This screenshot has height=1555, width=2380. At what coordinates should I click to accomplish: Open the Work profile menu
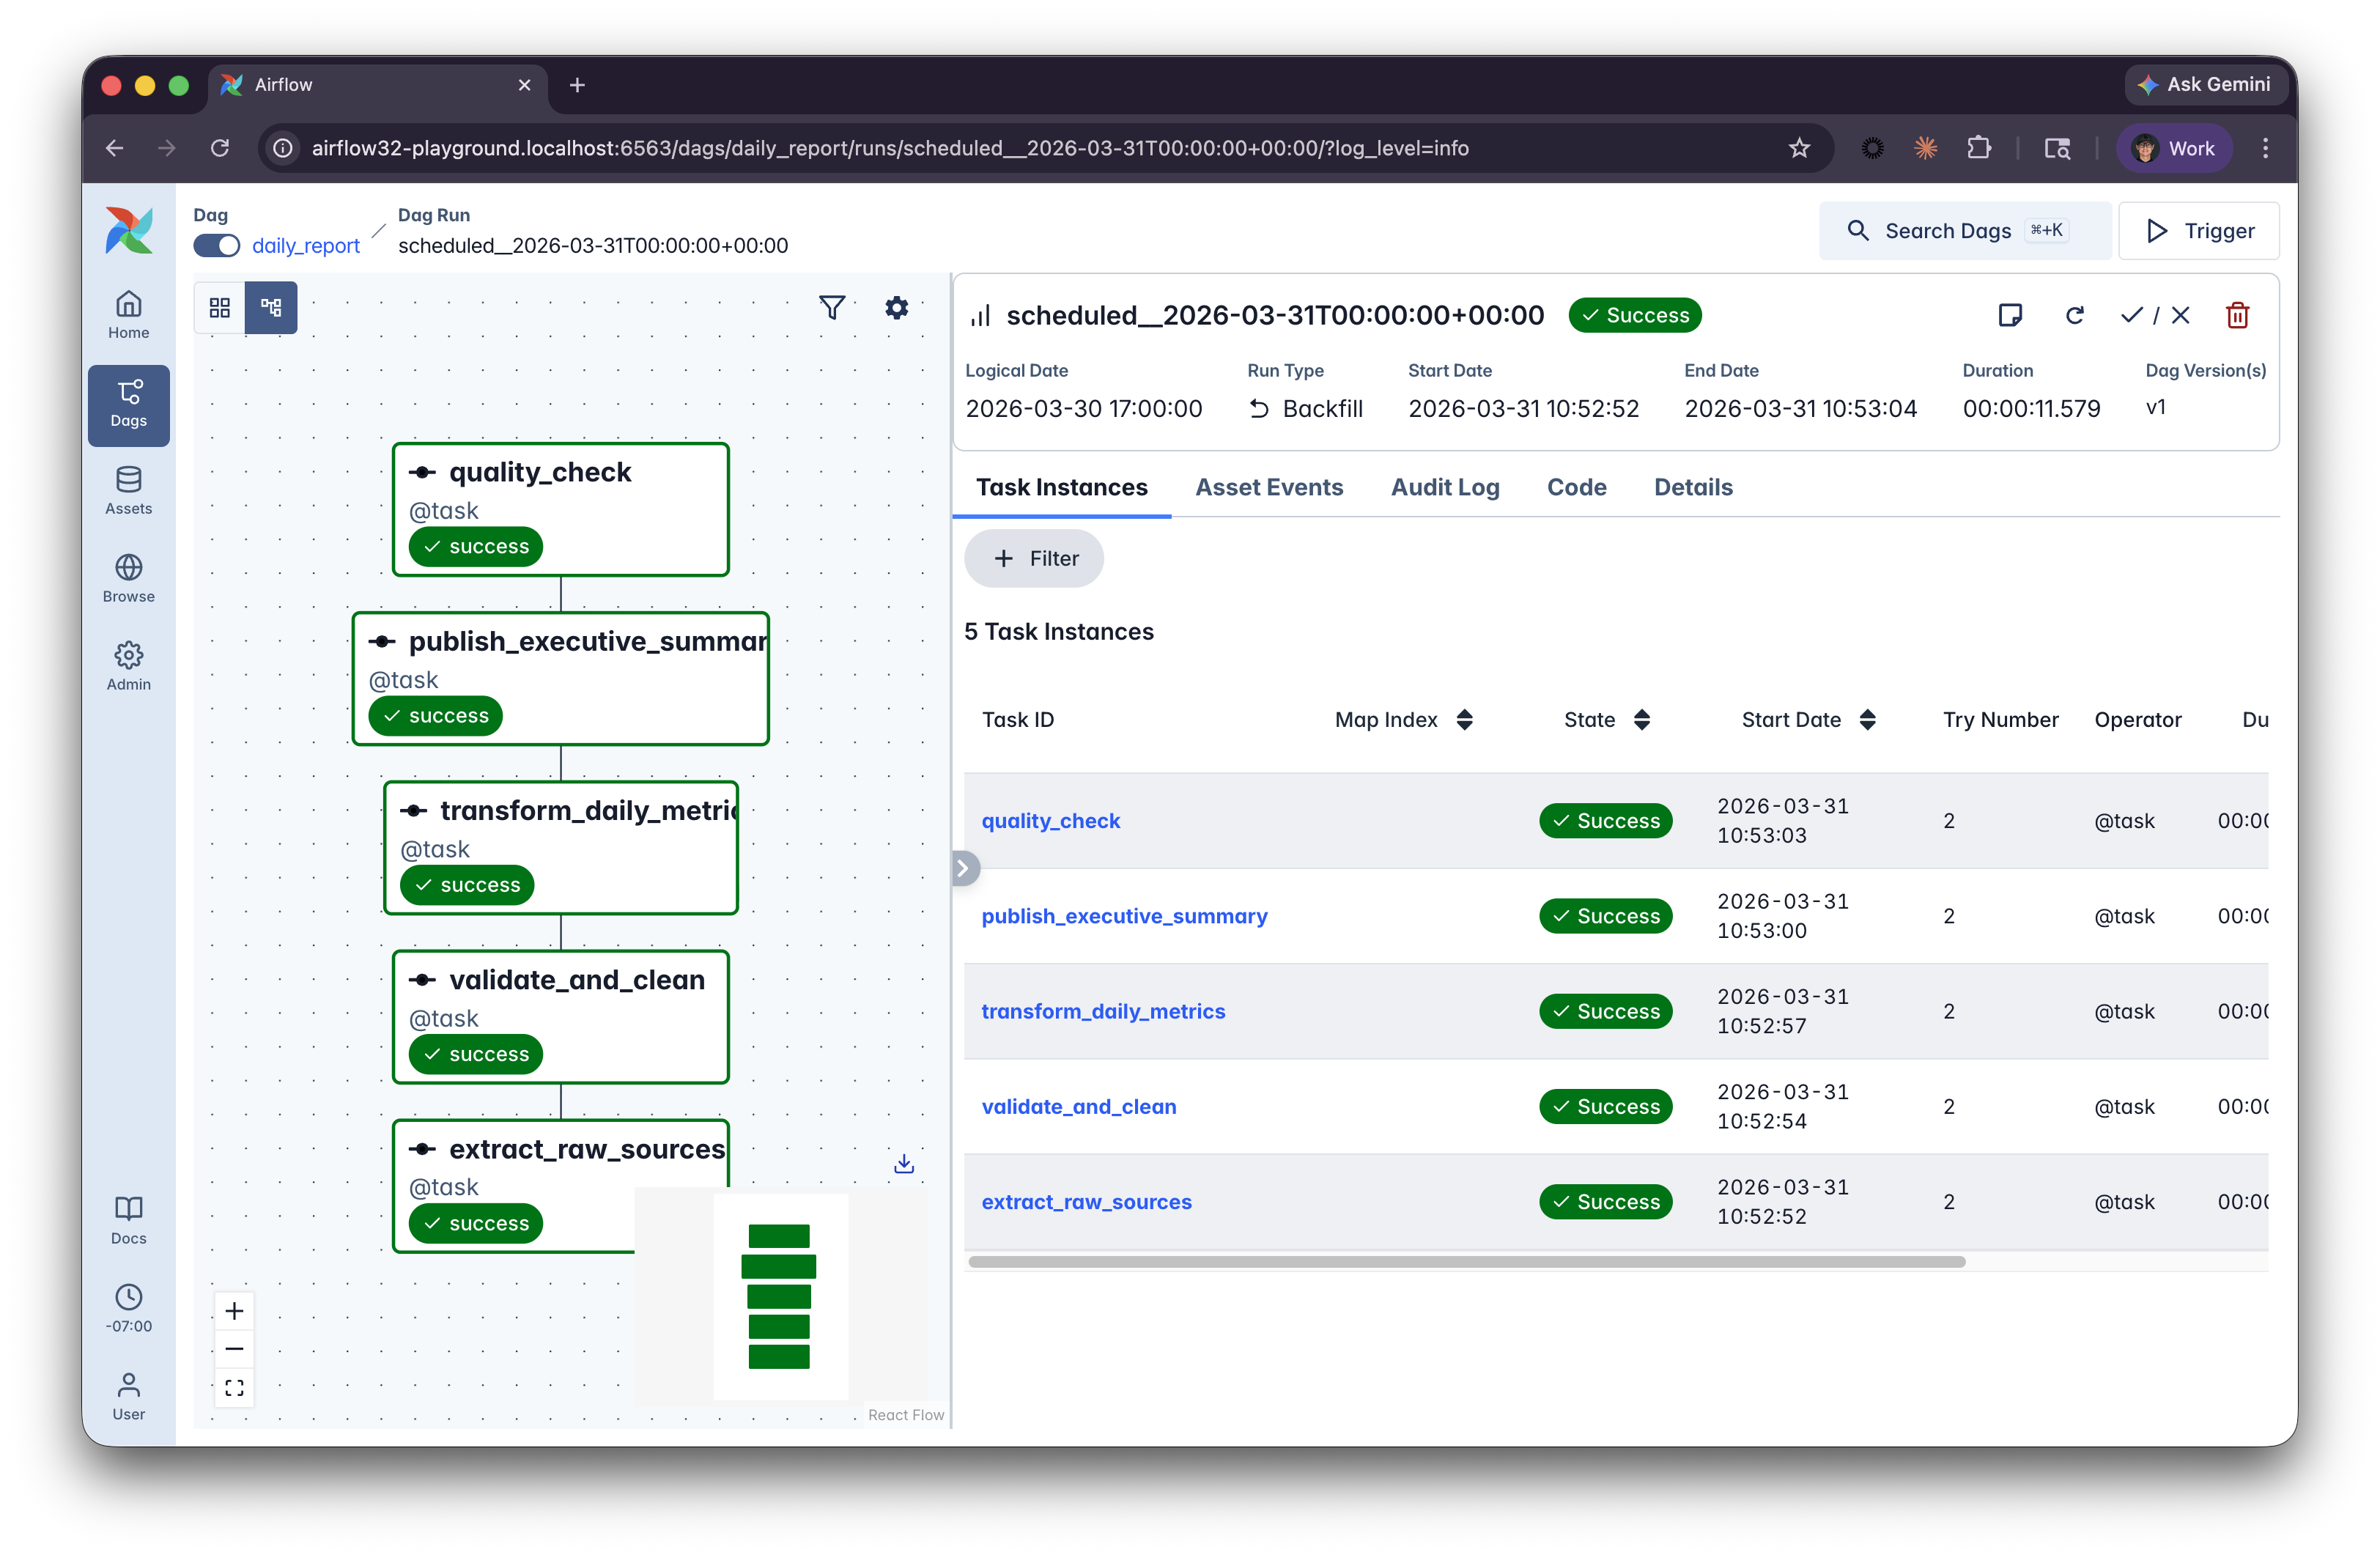pyautogui.click(x=2173, y=148)
